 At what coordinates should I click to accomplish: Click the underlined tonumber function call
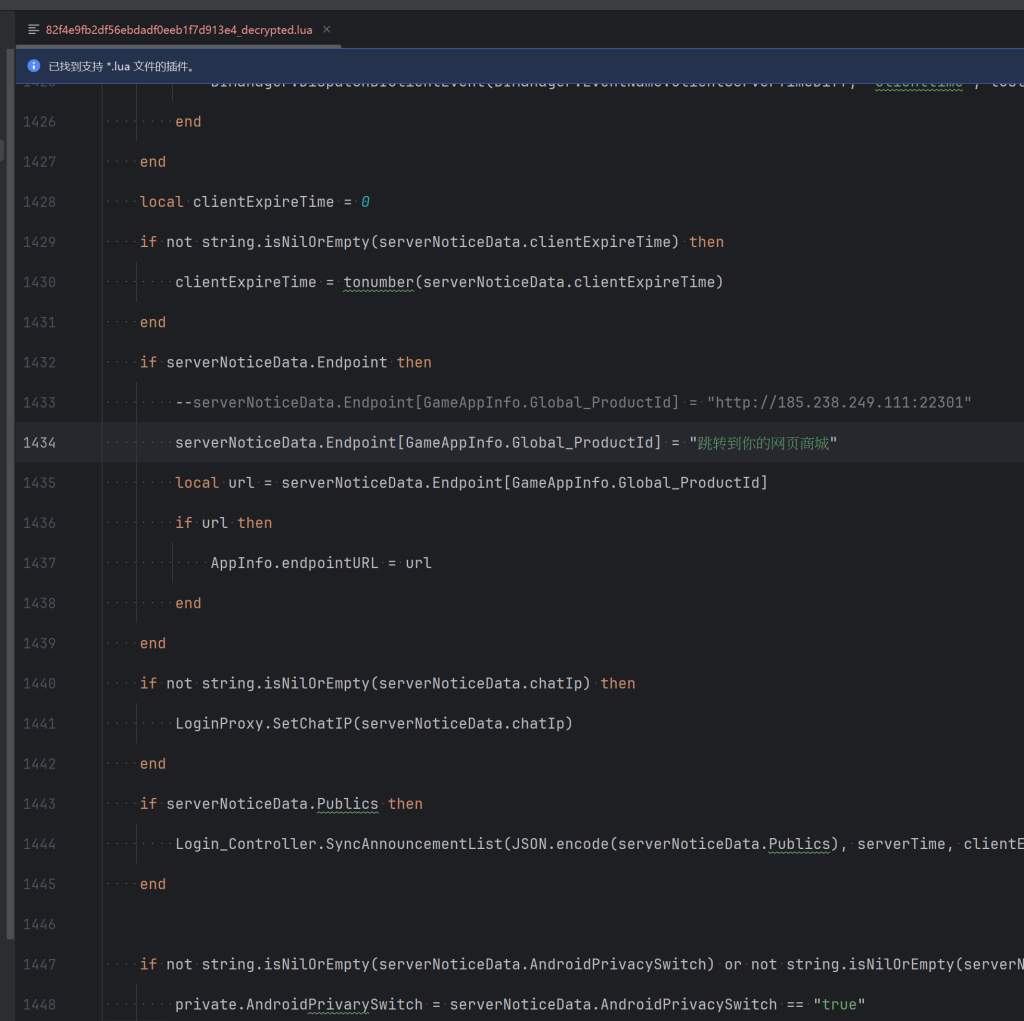click(378, 282)
